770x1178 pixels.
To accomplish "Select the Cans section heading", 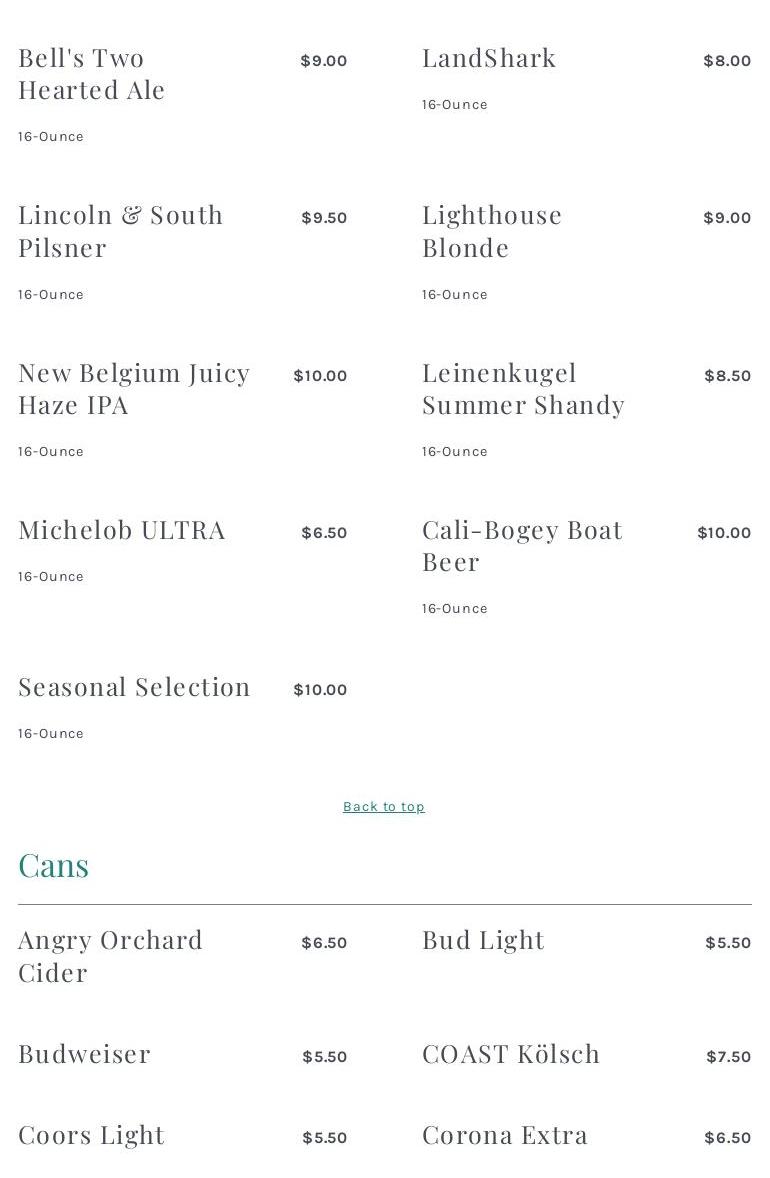I will pyautogui.click(x=53, y=865).
